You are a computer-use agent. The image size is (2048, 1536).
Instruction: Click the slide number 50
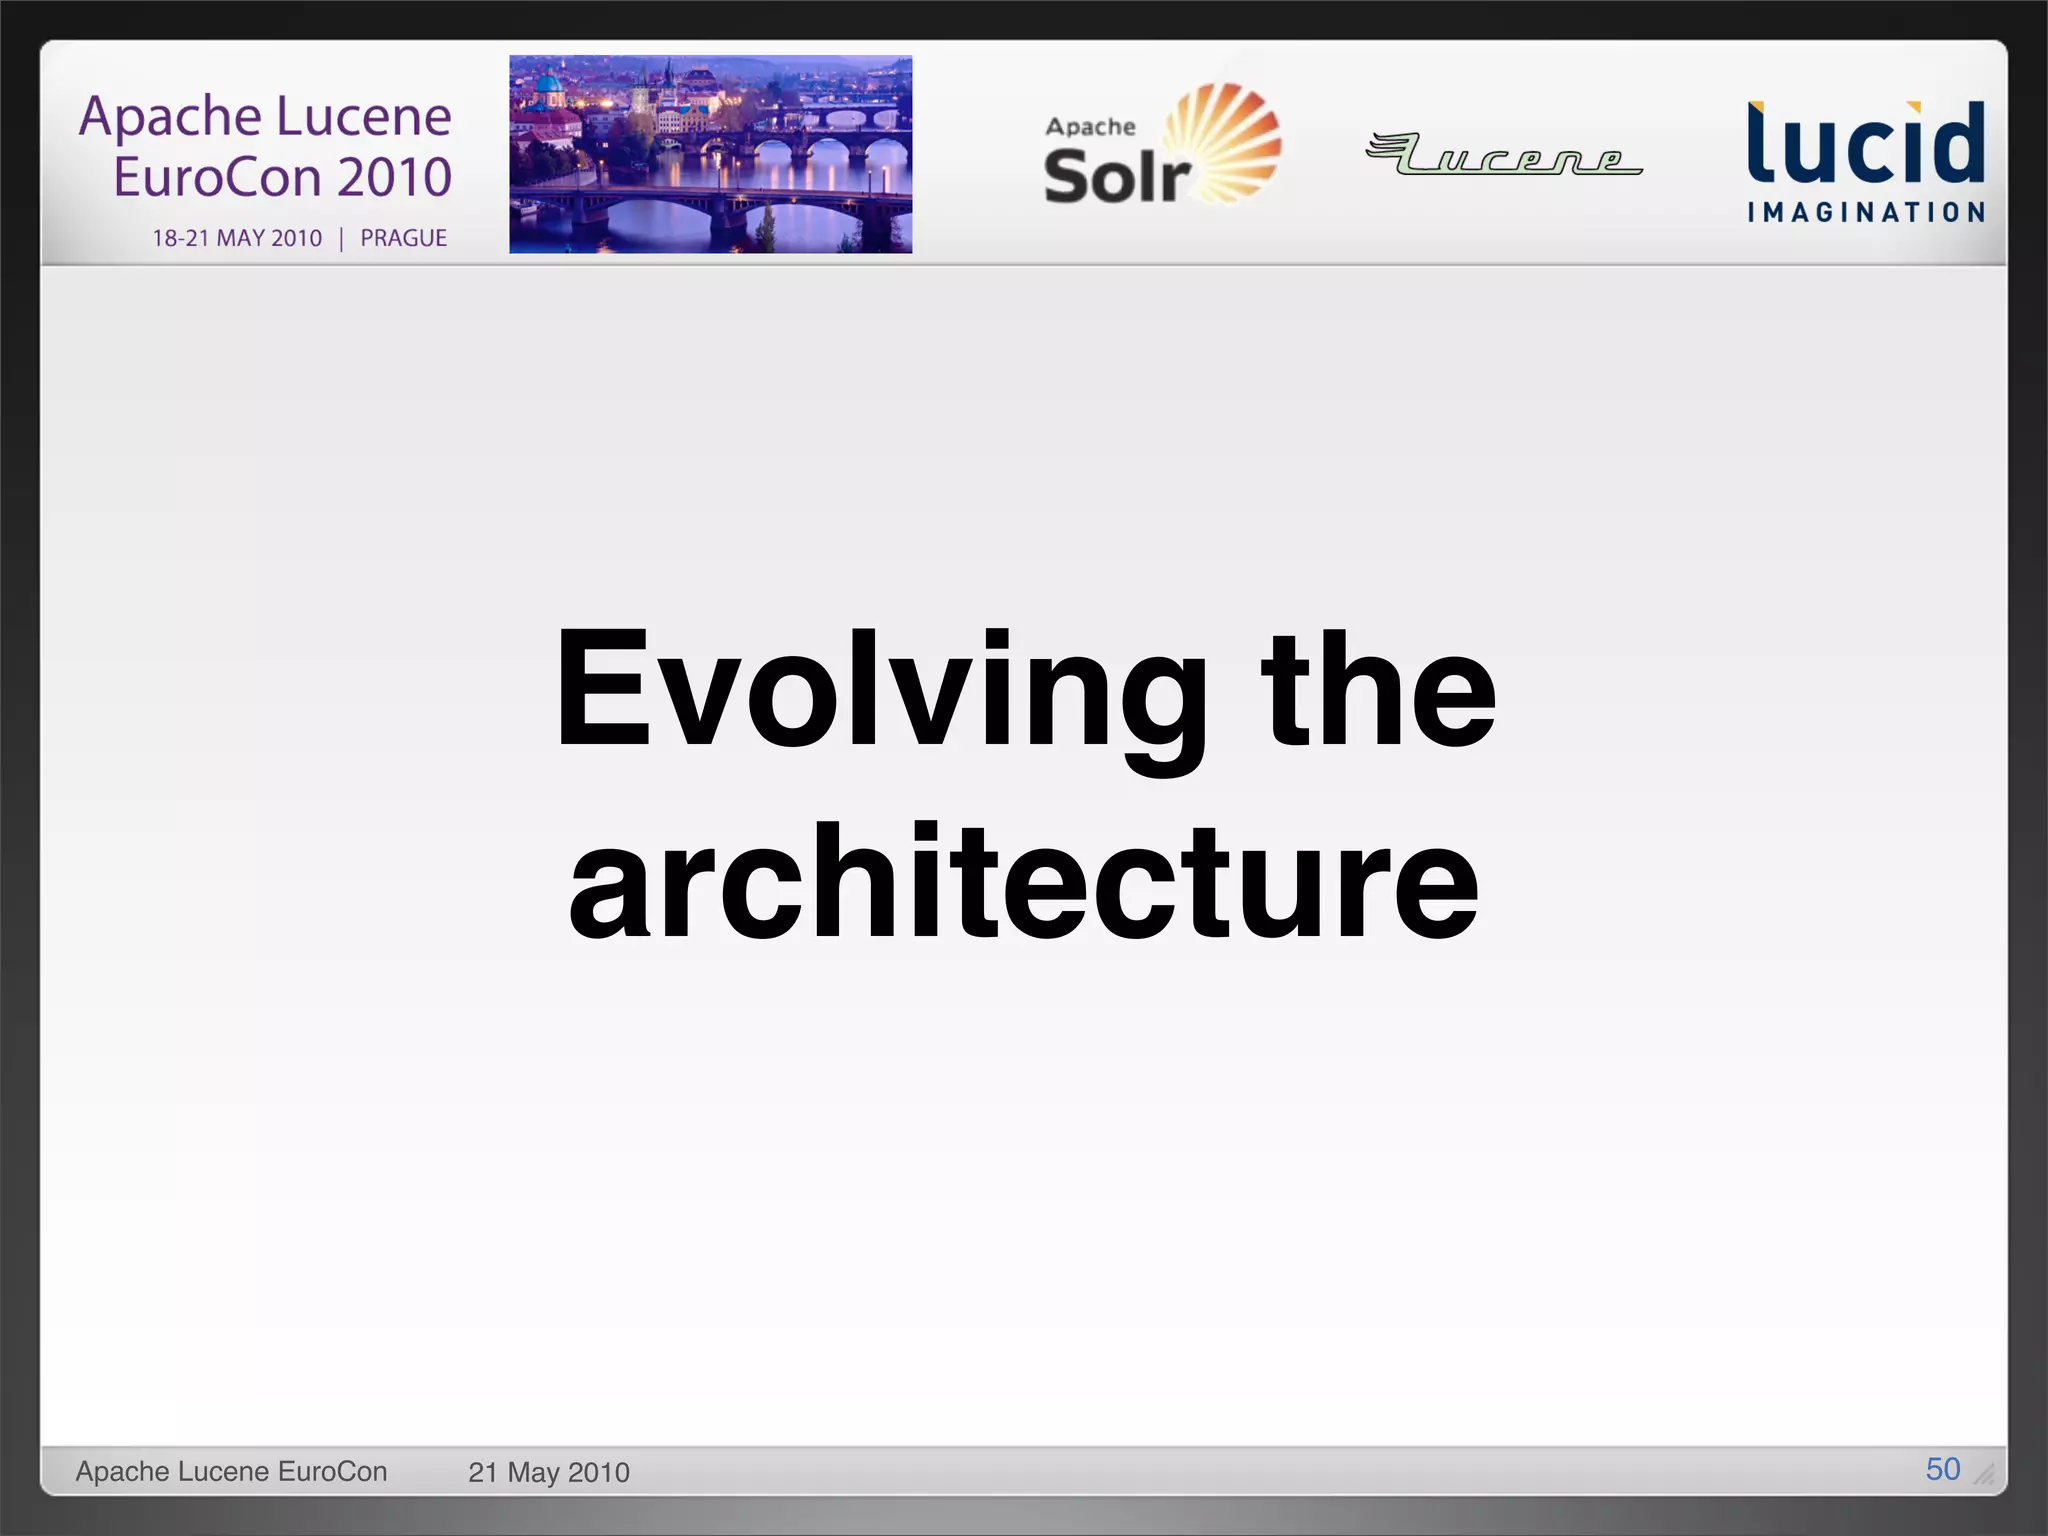[x=1943, y=1469]
